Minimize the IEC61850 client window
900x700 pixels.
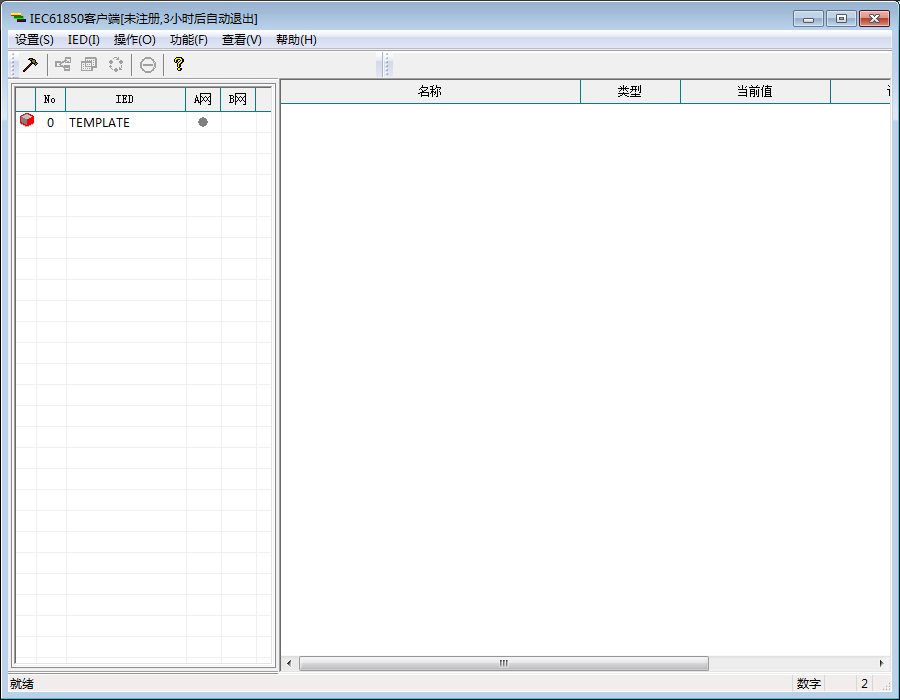tap(808, 18)
